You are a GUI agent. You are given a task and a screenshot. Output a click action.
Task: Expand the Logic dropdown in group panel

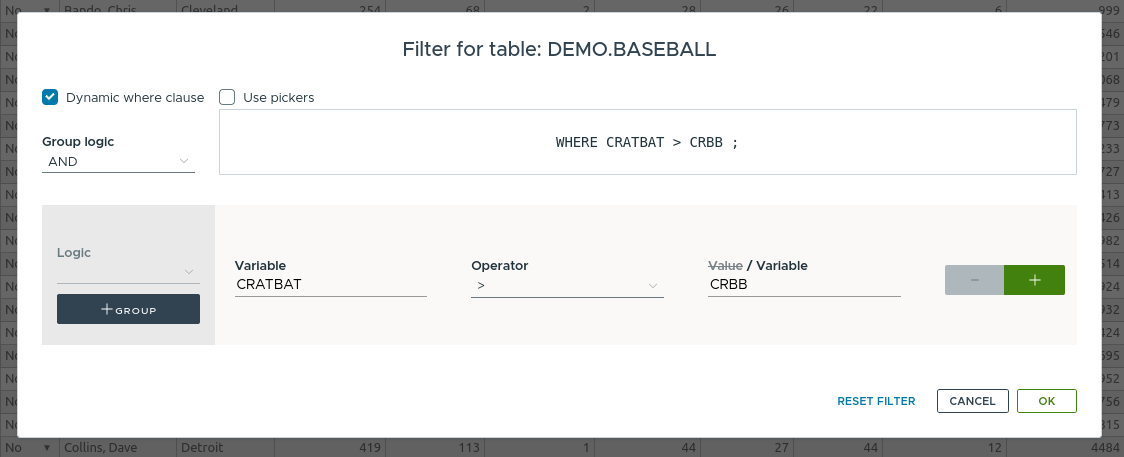point(128,271)
